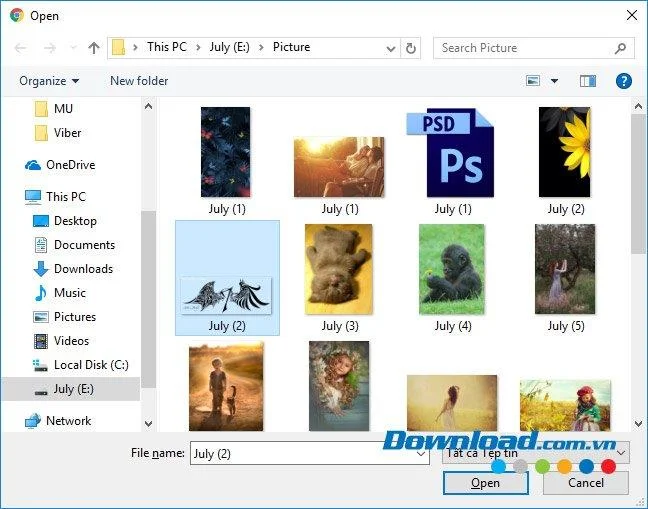Open help with the question mark
Screen dimensions: 648x509
pos(624,81)
